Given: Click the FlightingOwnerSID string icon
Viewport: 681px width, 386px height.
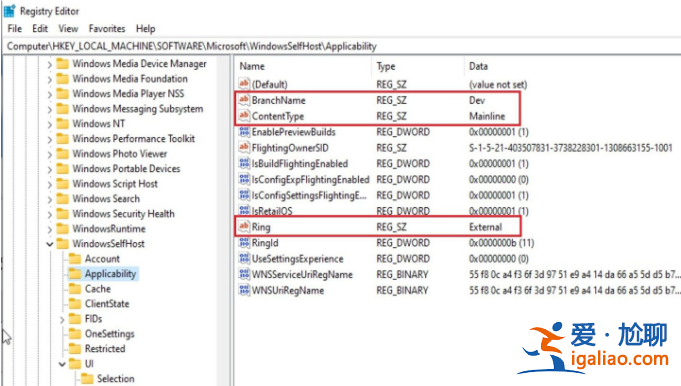Looking at the screenshot, I should pos(244,148).
